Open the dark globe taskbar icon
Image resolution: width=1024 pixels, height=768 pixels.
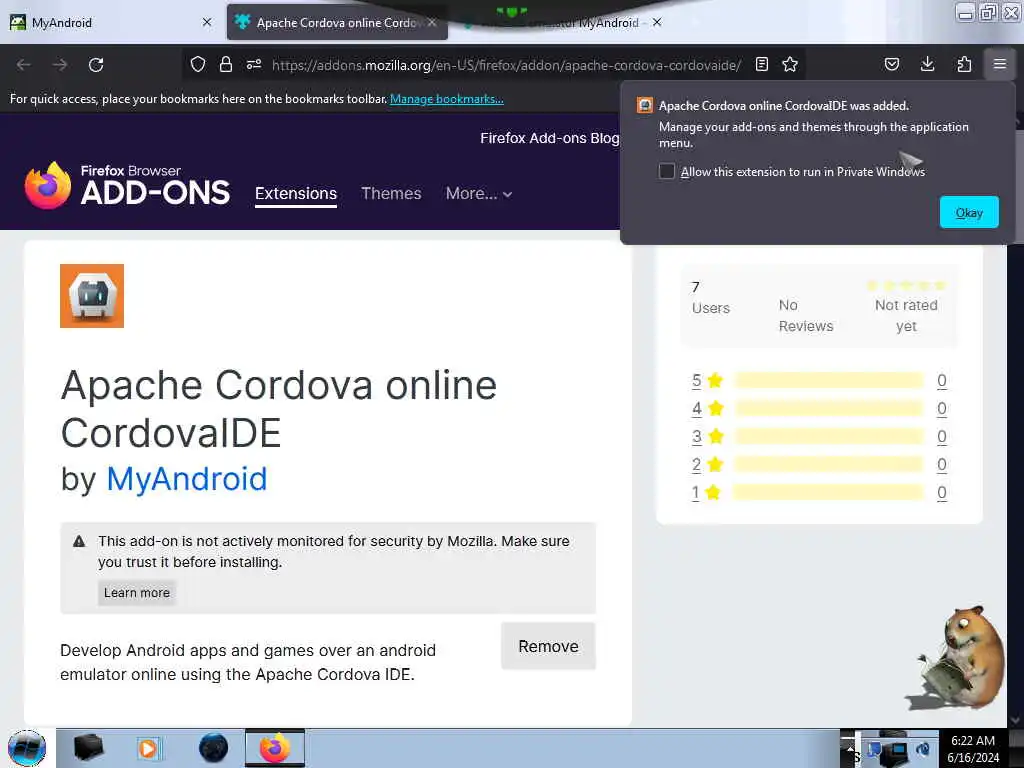[x=214, y=748]
